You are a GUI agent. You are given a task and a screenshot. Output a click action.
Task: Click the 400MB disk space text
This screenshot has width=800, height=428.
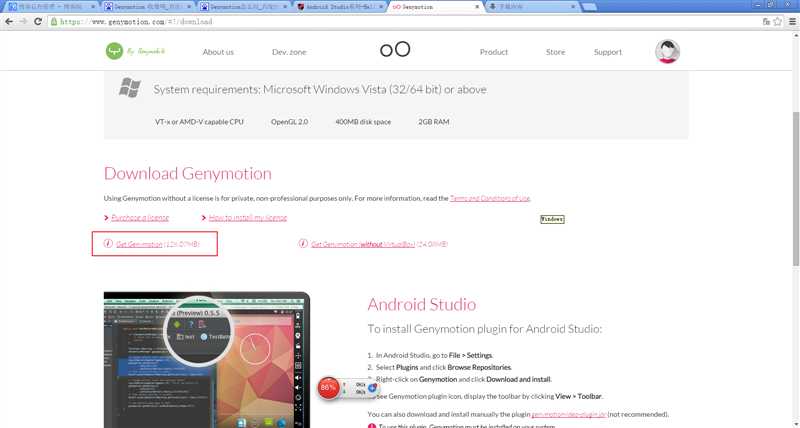(x=363, y=122)
